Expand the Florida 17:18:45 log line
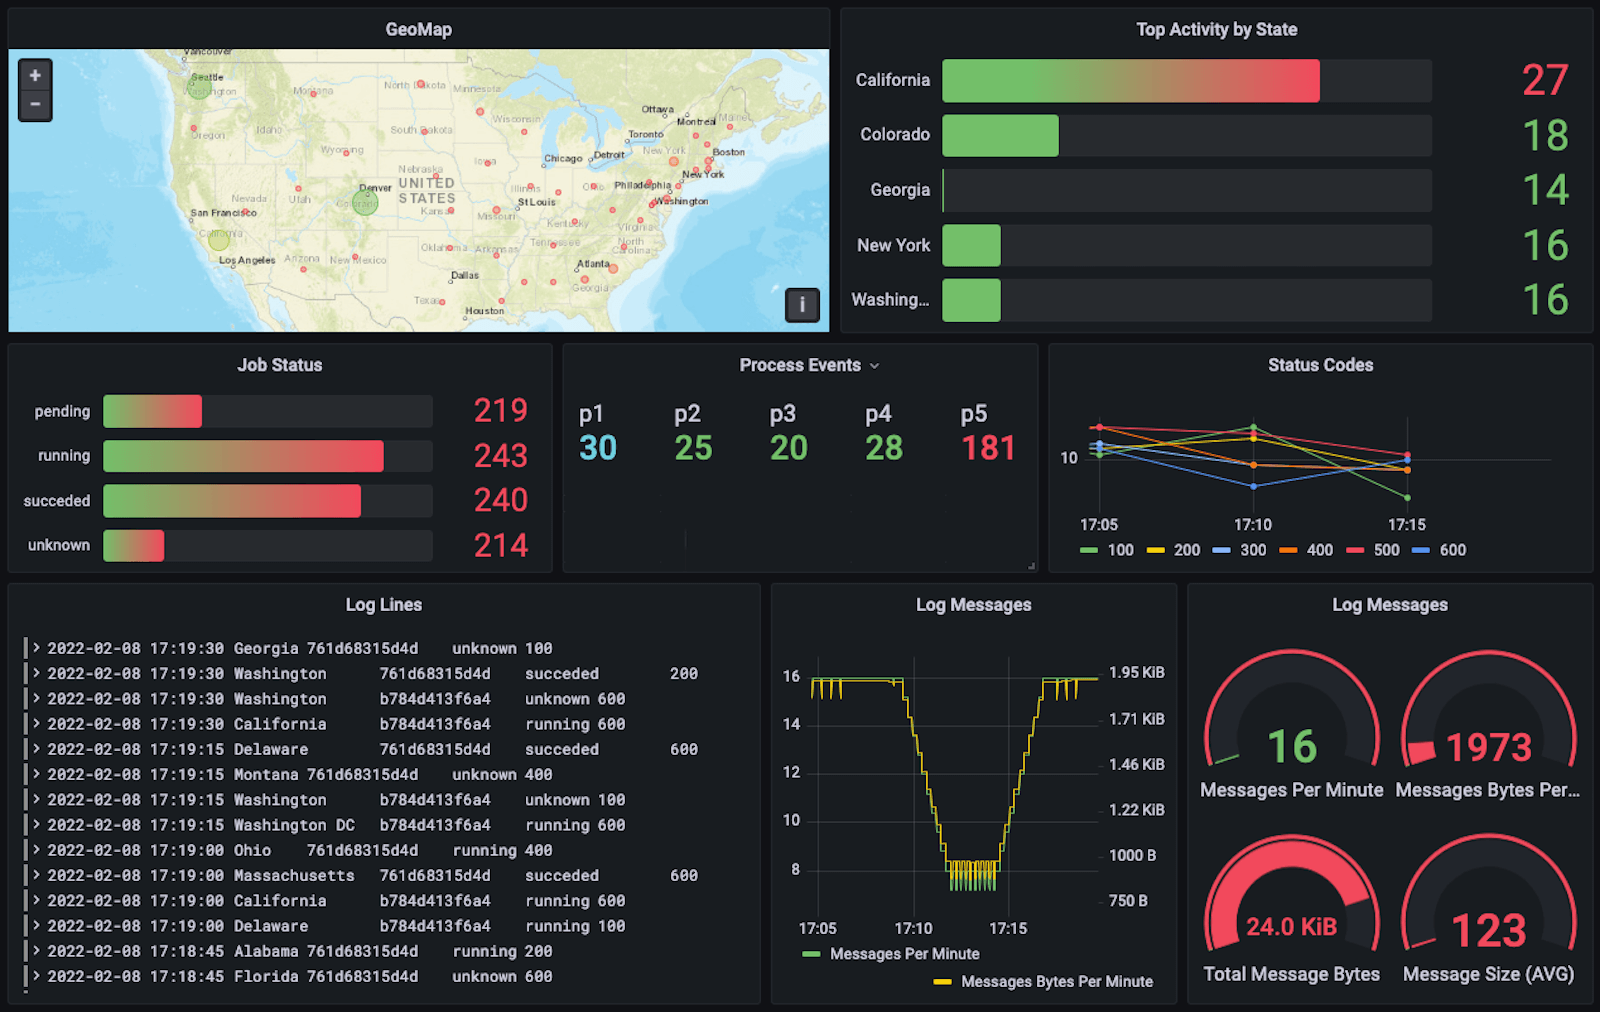This screenshot has height=1012, width=1600. pyautogui.click(x=37, y=976)
